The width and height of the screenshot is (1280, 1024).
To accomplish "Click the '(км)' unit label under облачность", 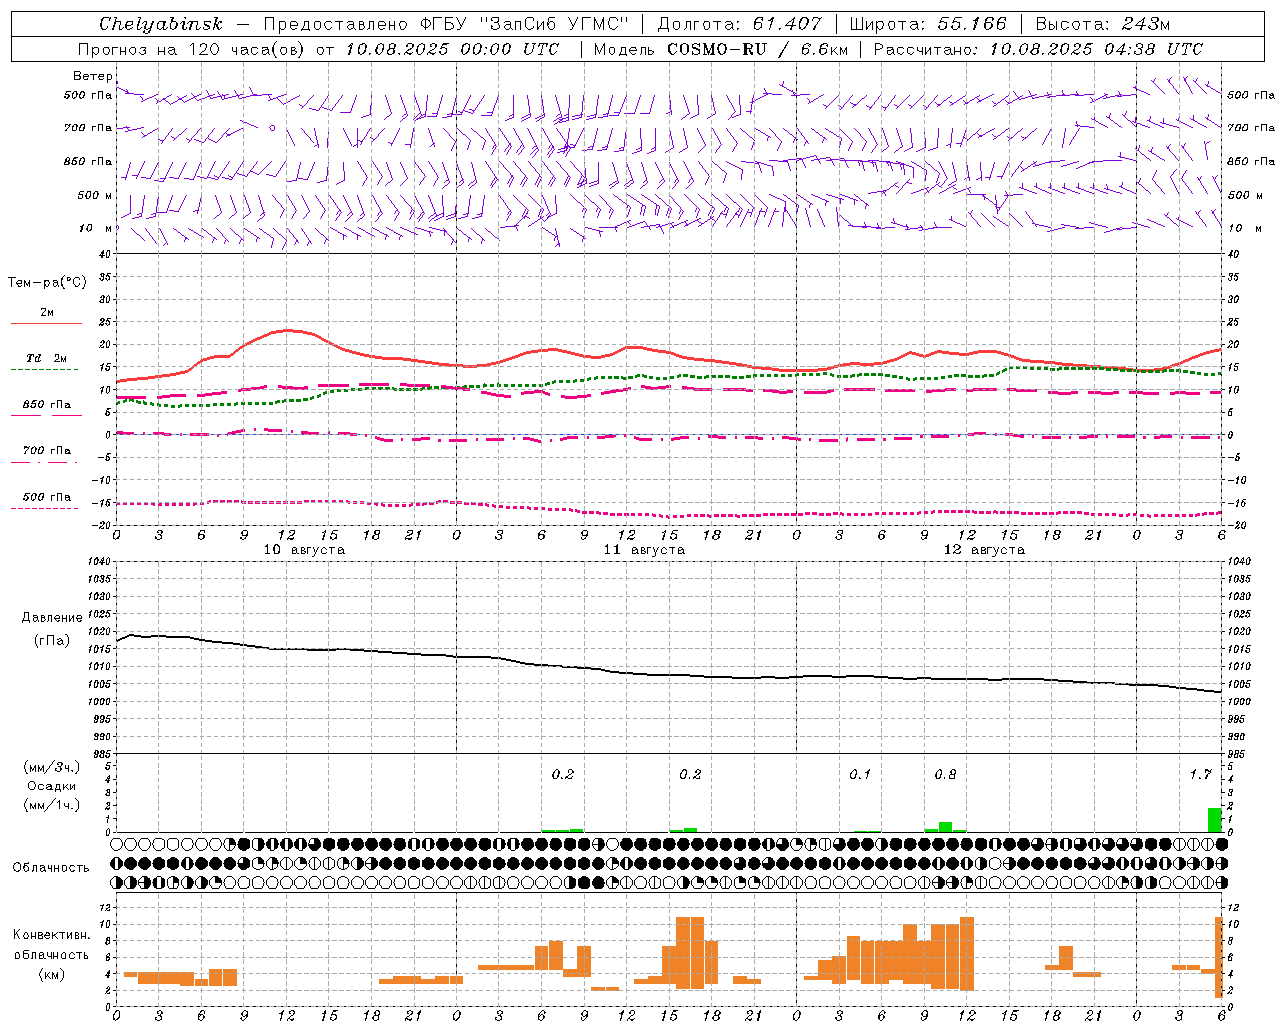I will 52,974.
